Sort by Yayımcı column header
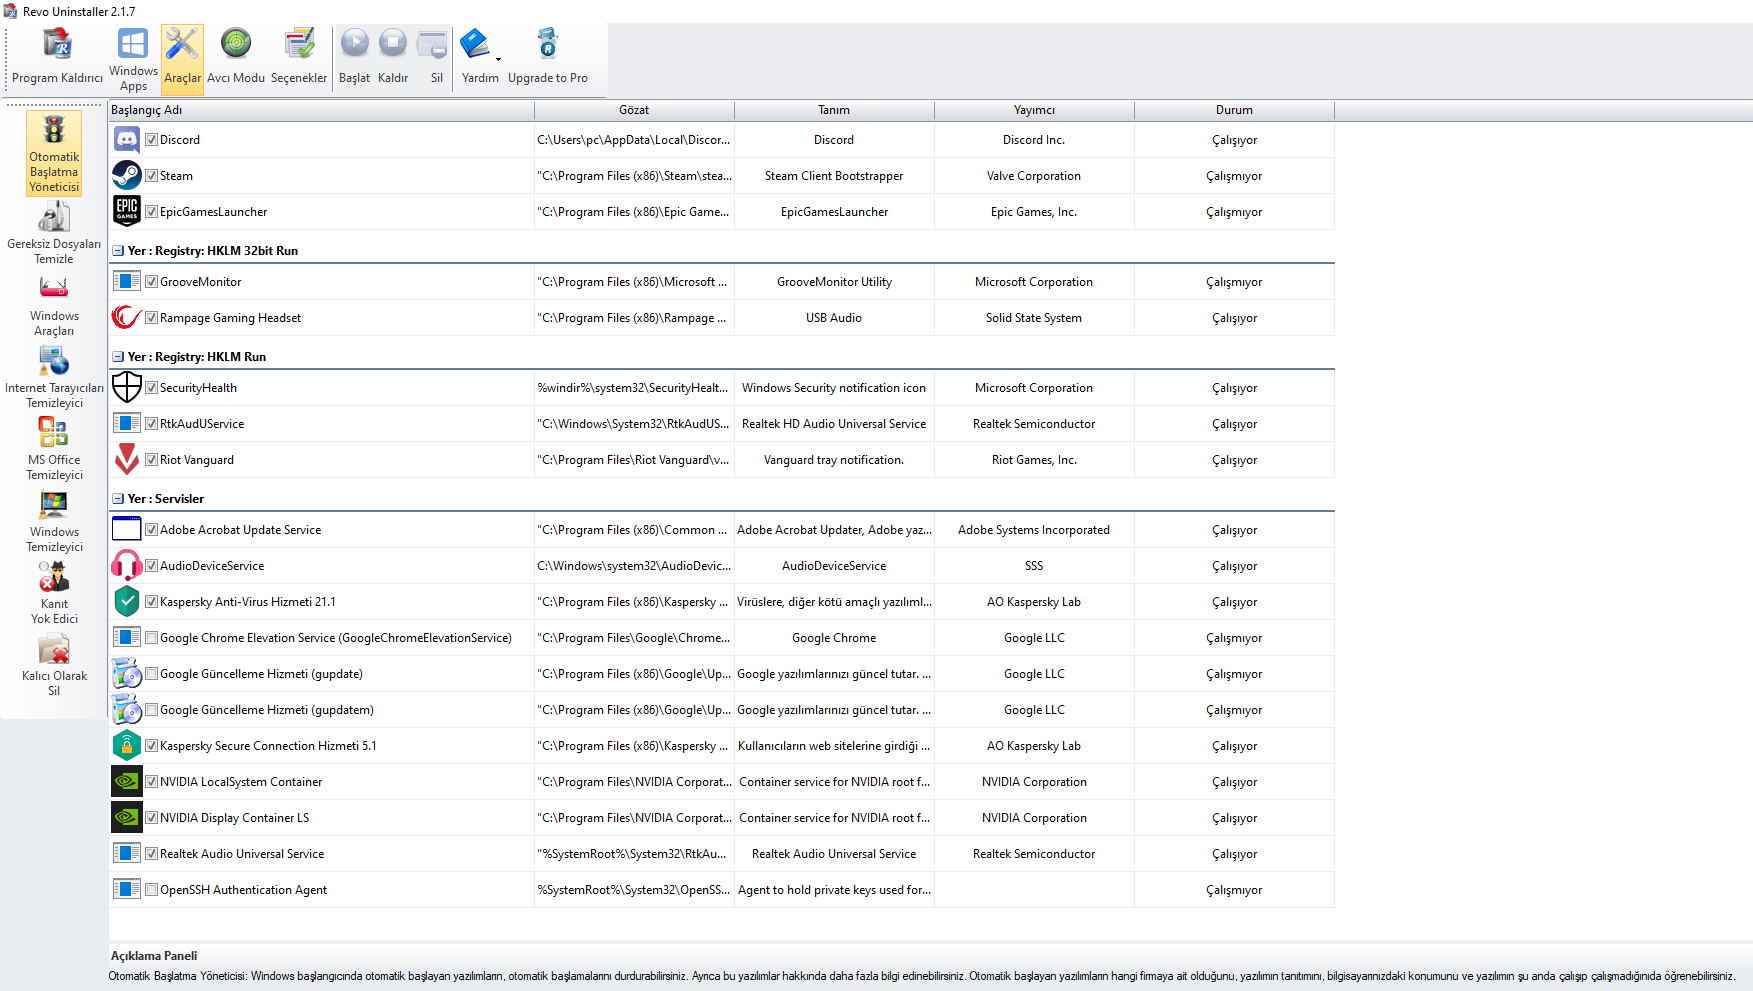Screen dimensions: 1753x991 coord(1034,110)
